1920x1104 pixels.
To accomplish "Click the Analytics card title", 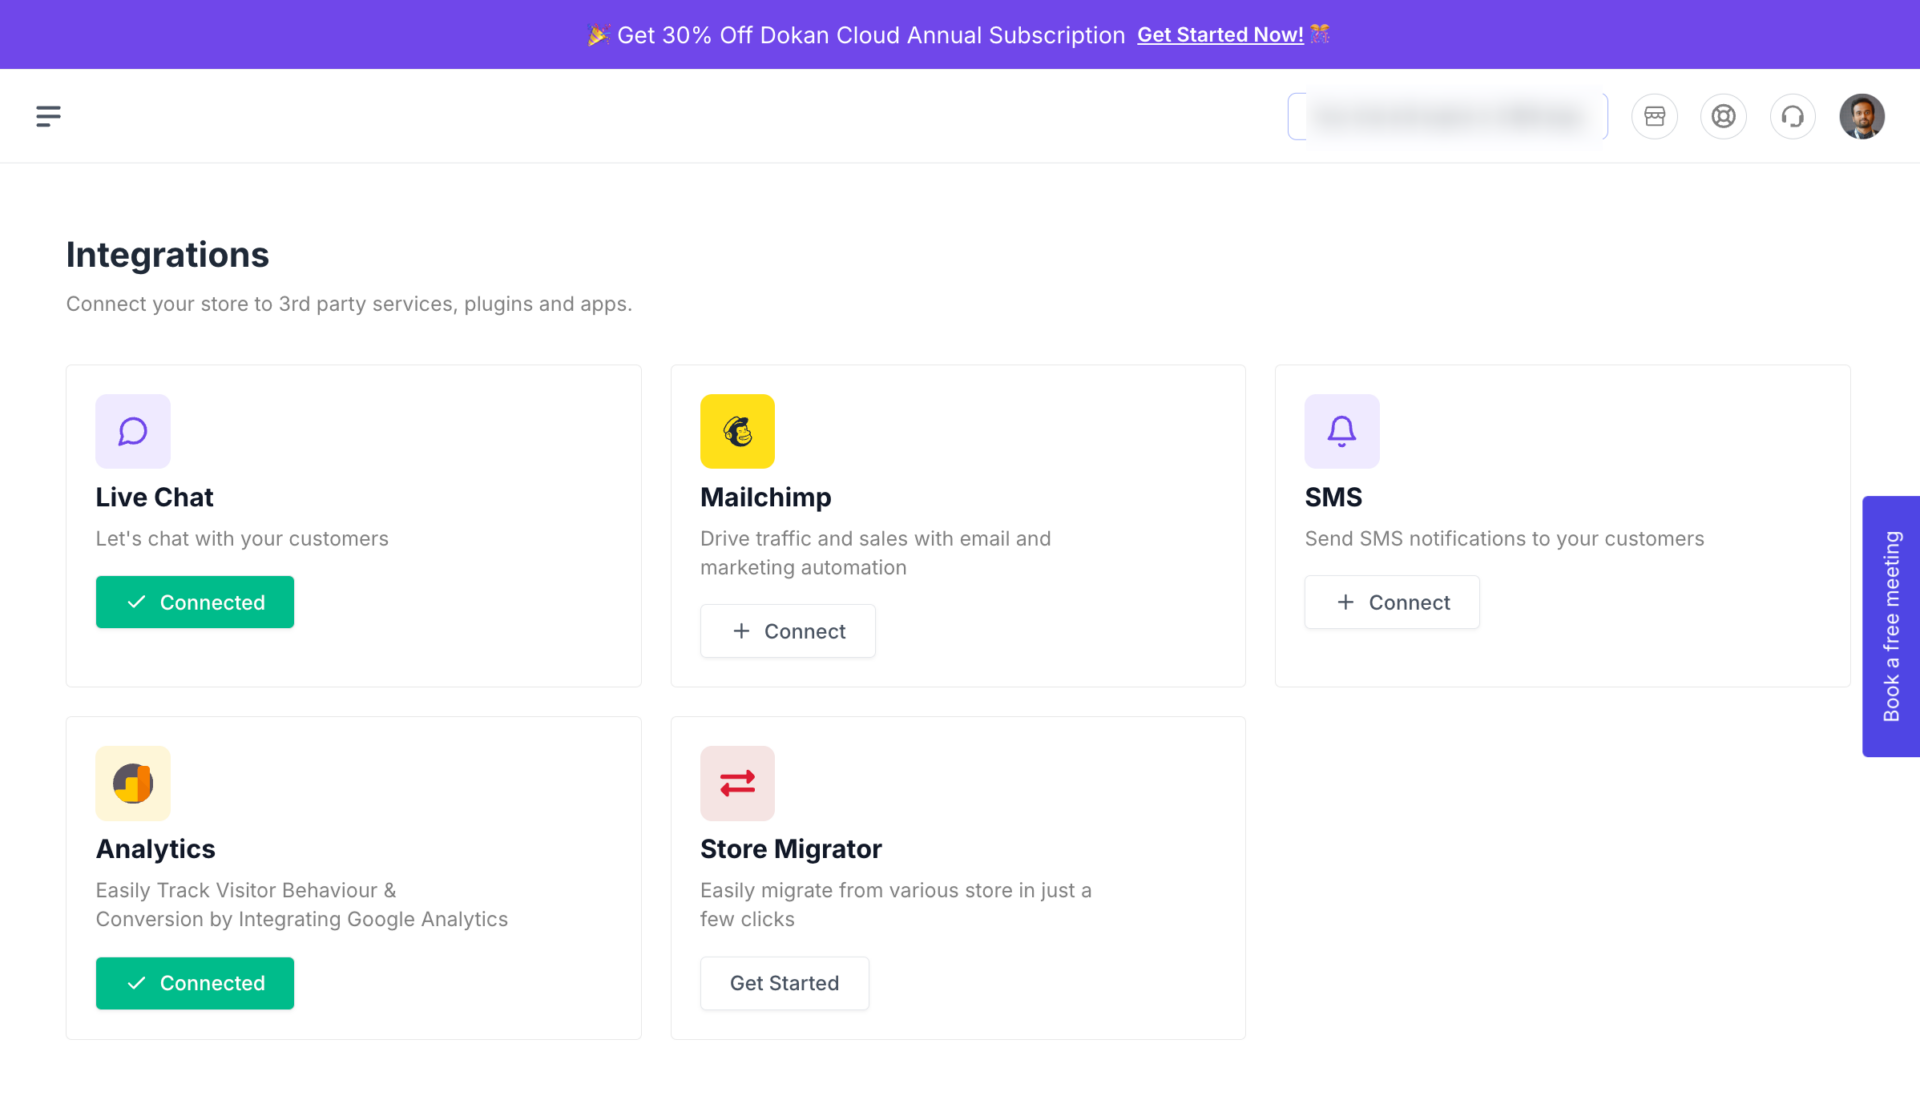I will [x=155, y=849].
